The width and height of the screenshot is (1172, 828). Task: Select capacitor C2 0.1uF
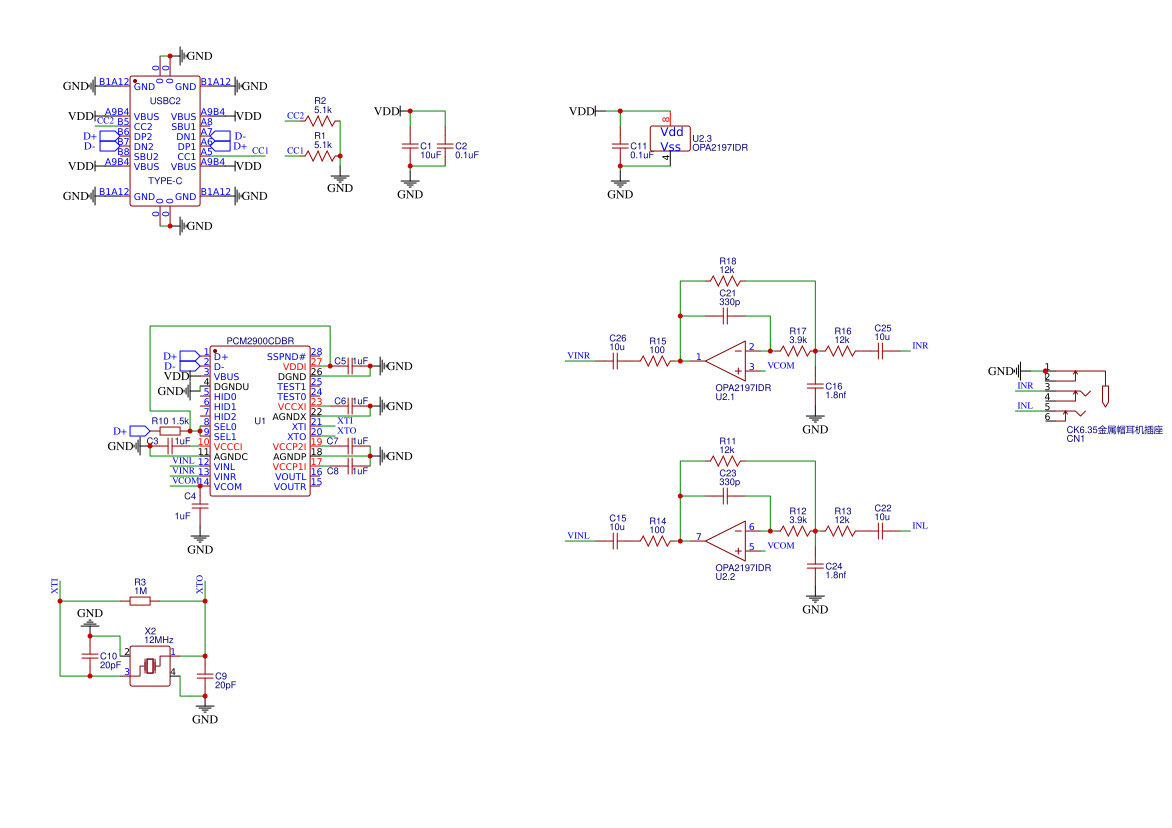pos(445,146)
